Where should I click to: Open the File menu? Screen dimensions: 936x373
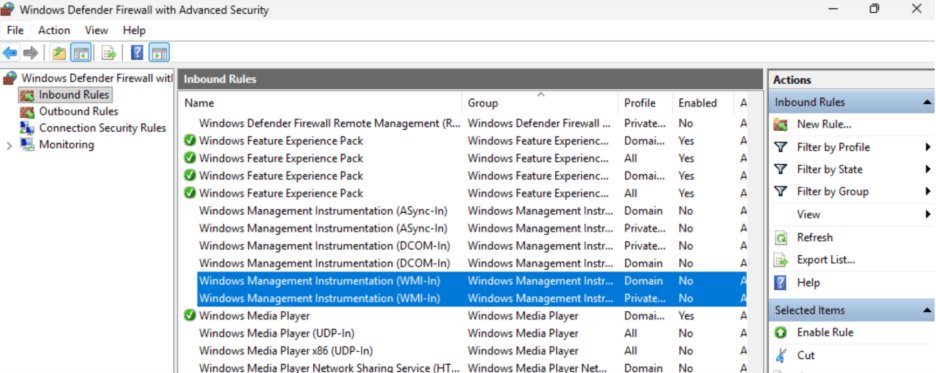tap(16, 30)
